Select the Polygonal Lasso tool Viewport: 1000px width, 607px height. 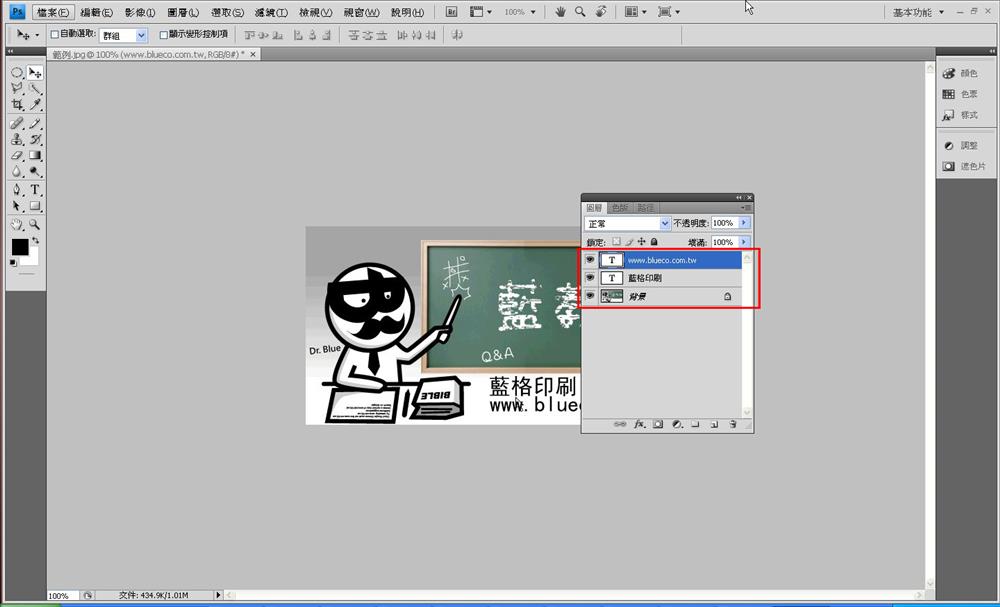17,89
